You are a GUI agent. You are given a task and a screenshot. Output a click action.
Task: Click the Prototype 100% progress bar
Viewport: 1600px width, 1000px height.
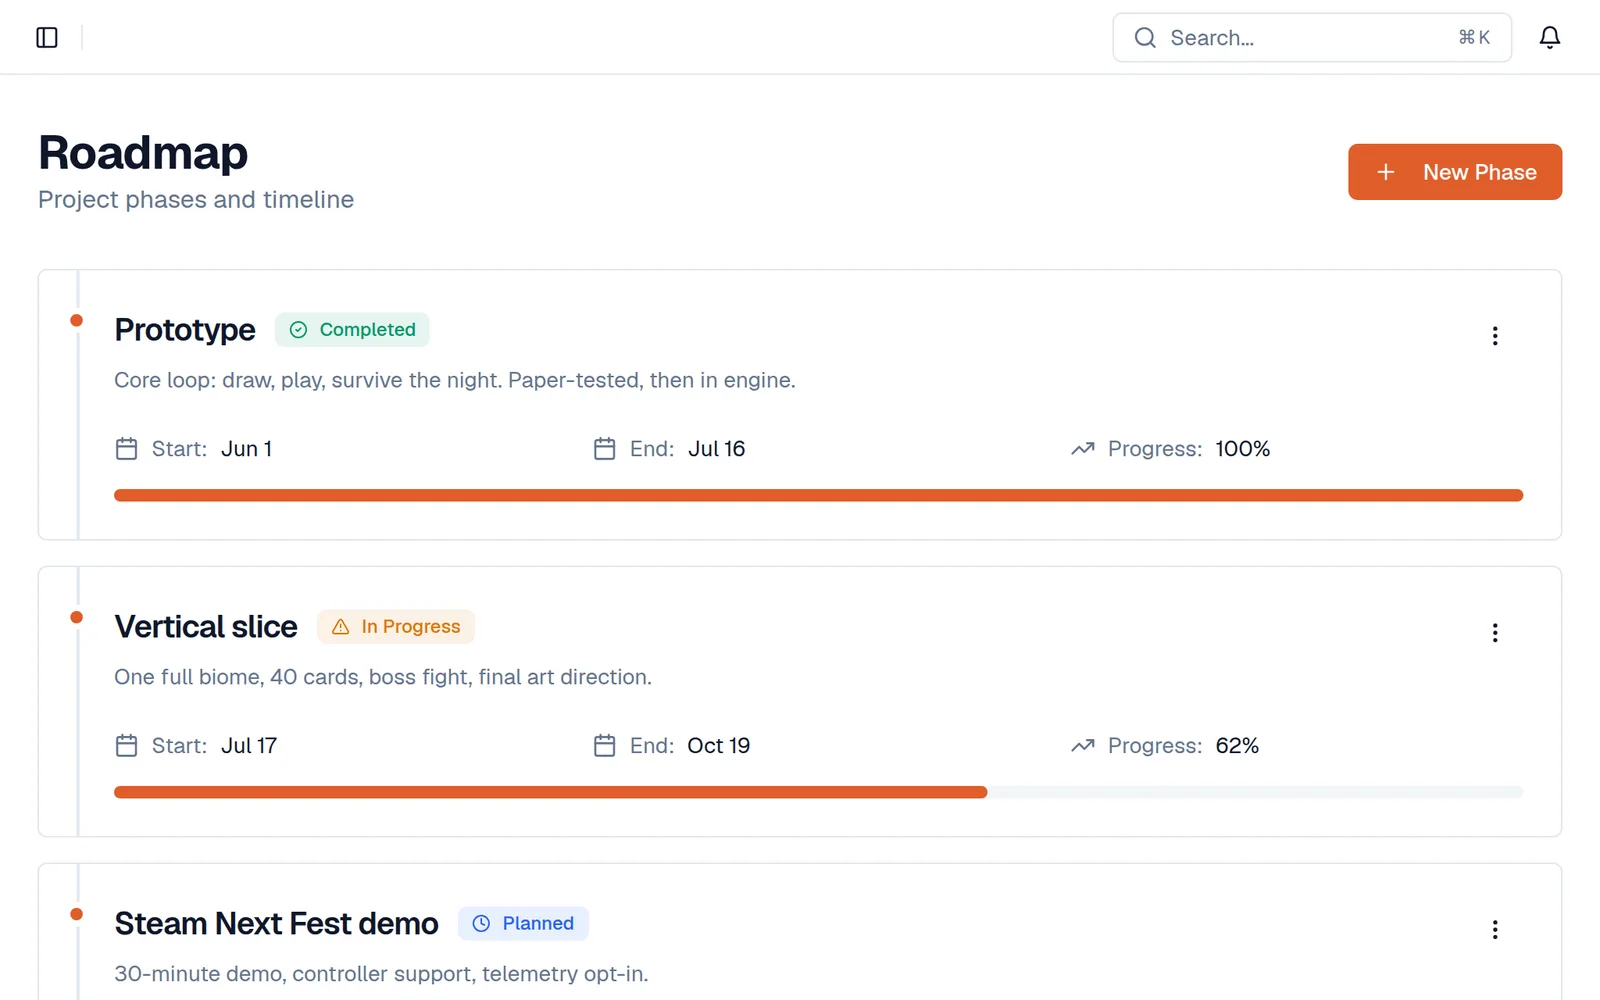[818, 495]
